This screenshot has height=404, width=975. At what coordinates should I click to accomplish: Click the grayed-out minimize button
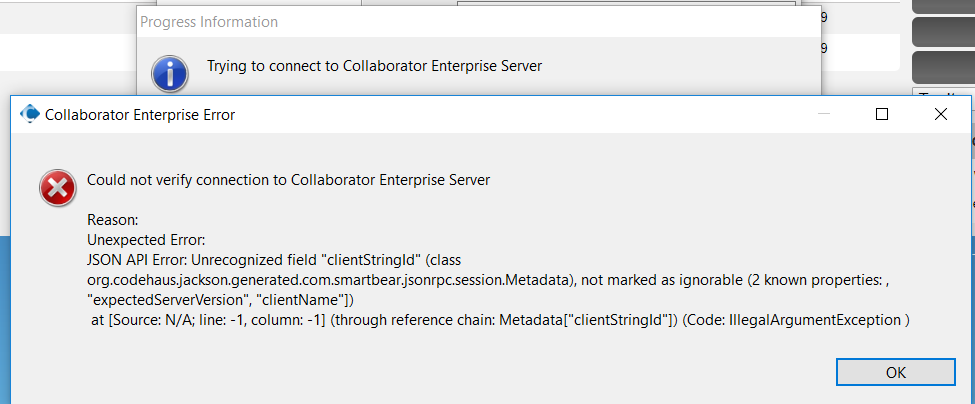823,114
